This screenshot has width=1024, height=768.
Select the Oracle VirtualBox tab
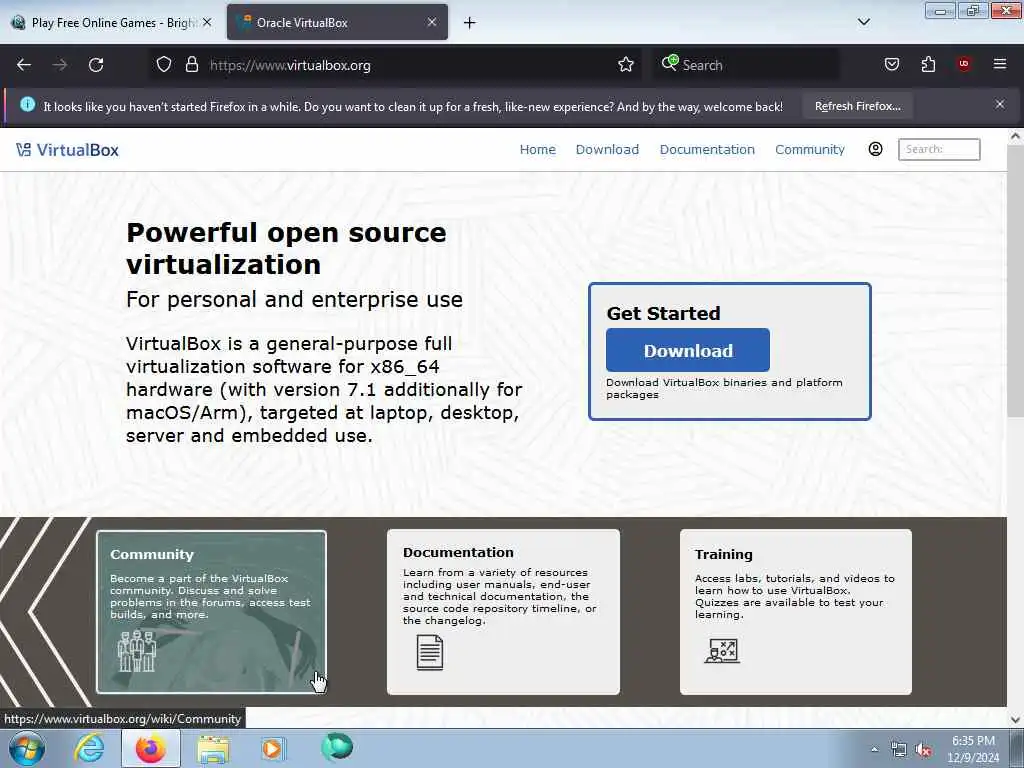(338, 22)
